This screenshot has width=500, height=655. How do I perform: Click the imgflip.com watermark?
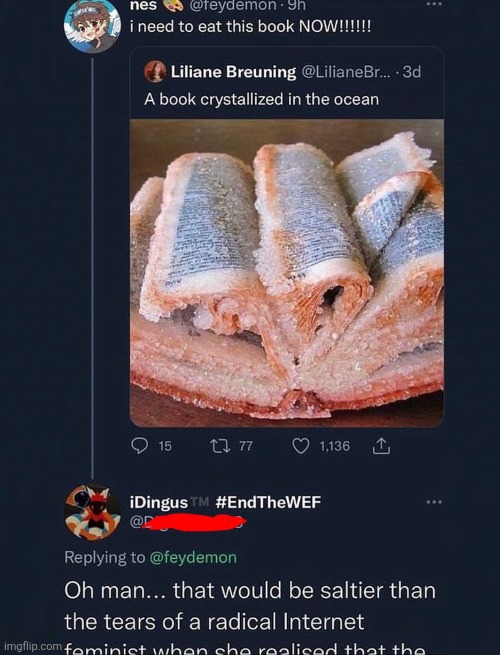tap(33, 646)
